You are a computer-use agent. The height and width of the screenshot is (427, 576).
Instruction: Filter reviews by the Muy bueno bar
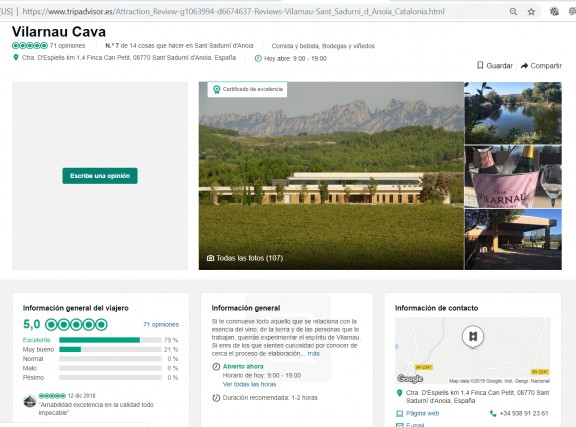[100, 349]
